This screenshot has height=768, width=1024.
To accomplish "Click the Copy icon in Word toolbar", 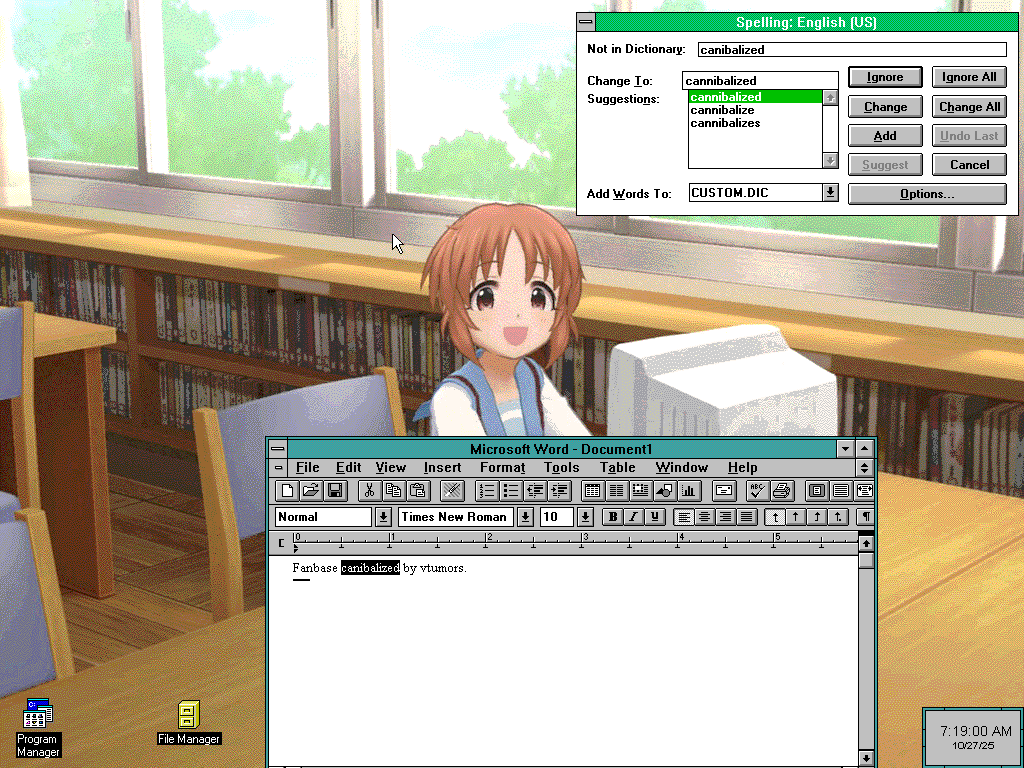I will click(393, 490).
